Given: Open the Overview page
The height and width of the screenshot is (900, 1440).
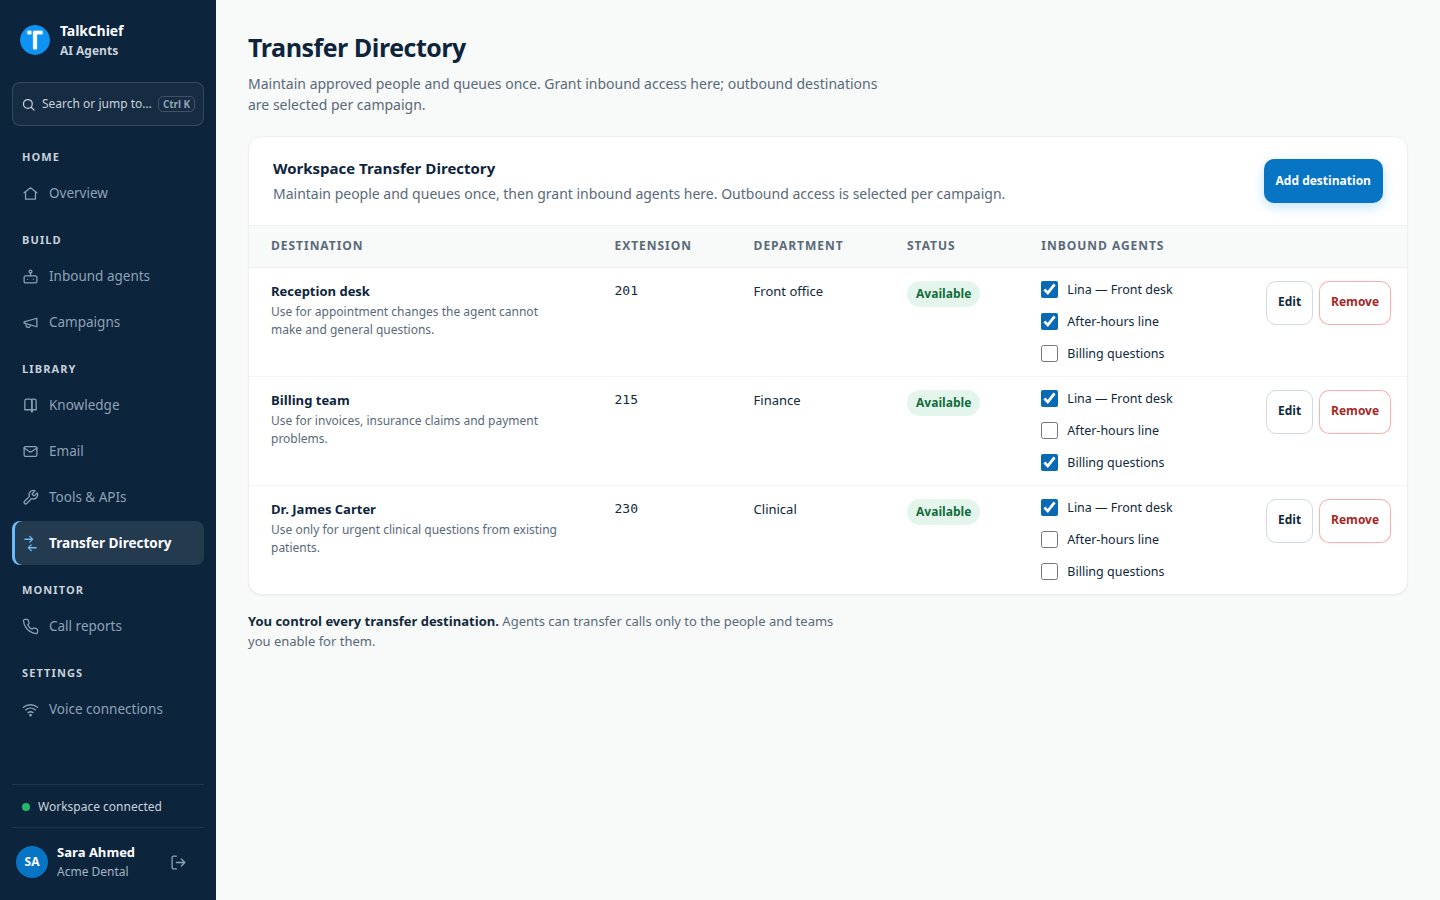Looking at the screenshot, I should click(x=108, y=193).
